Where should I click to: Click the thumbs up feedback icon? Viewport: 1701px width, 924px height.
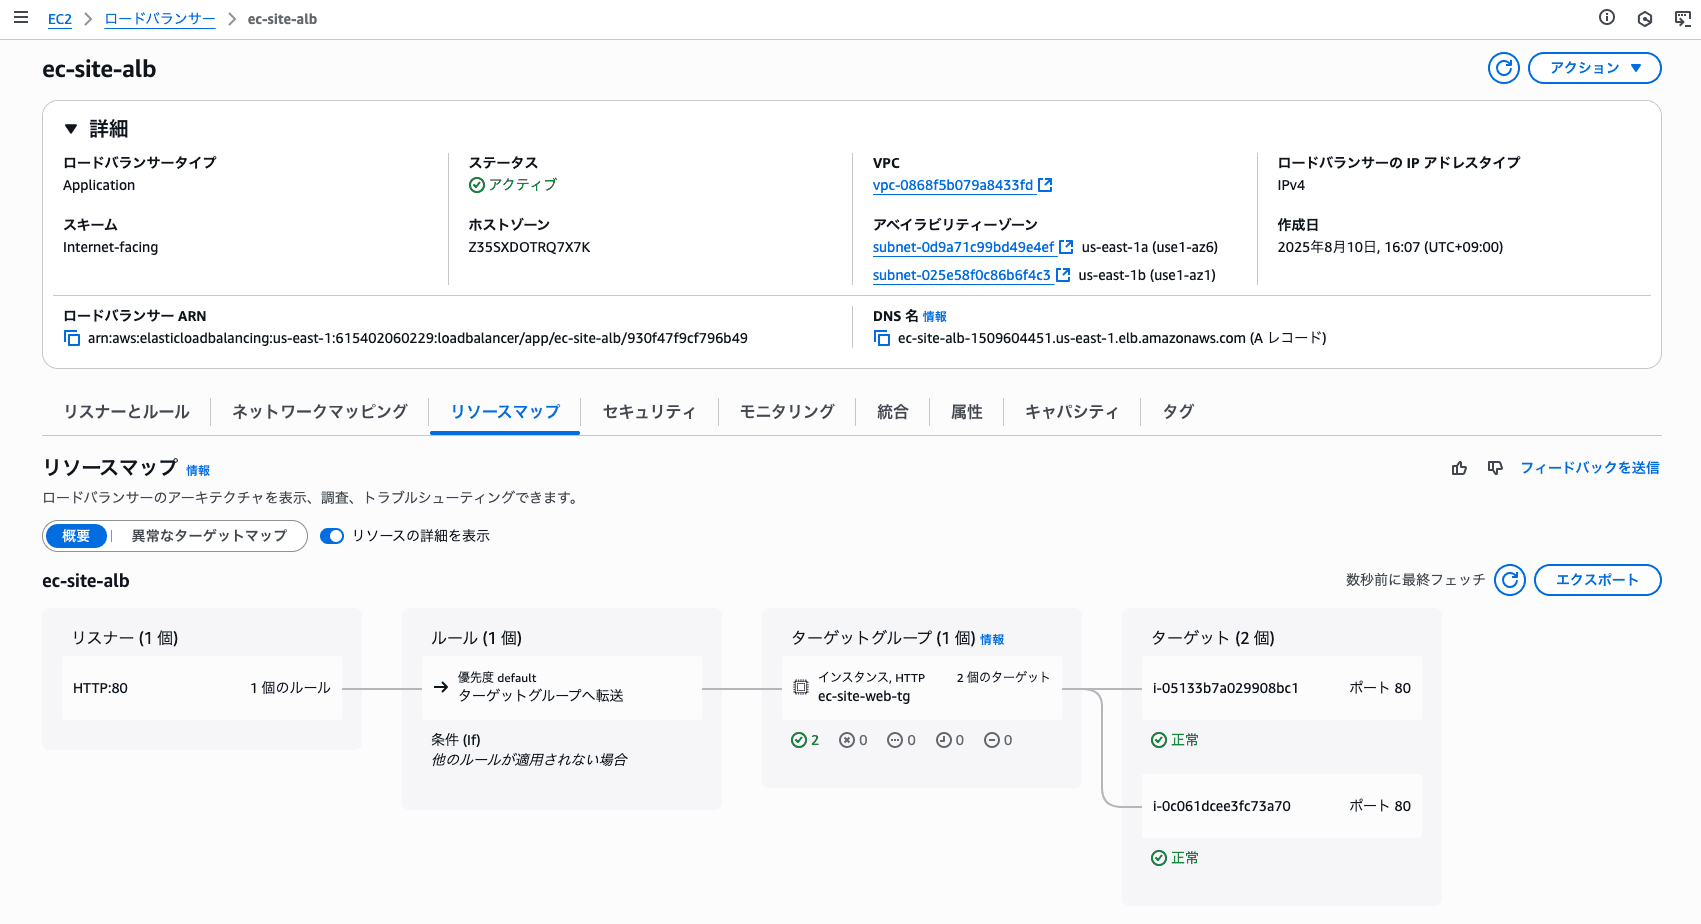pyautogui.click(x=1459, y=468)
